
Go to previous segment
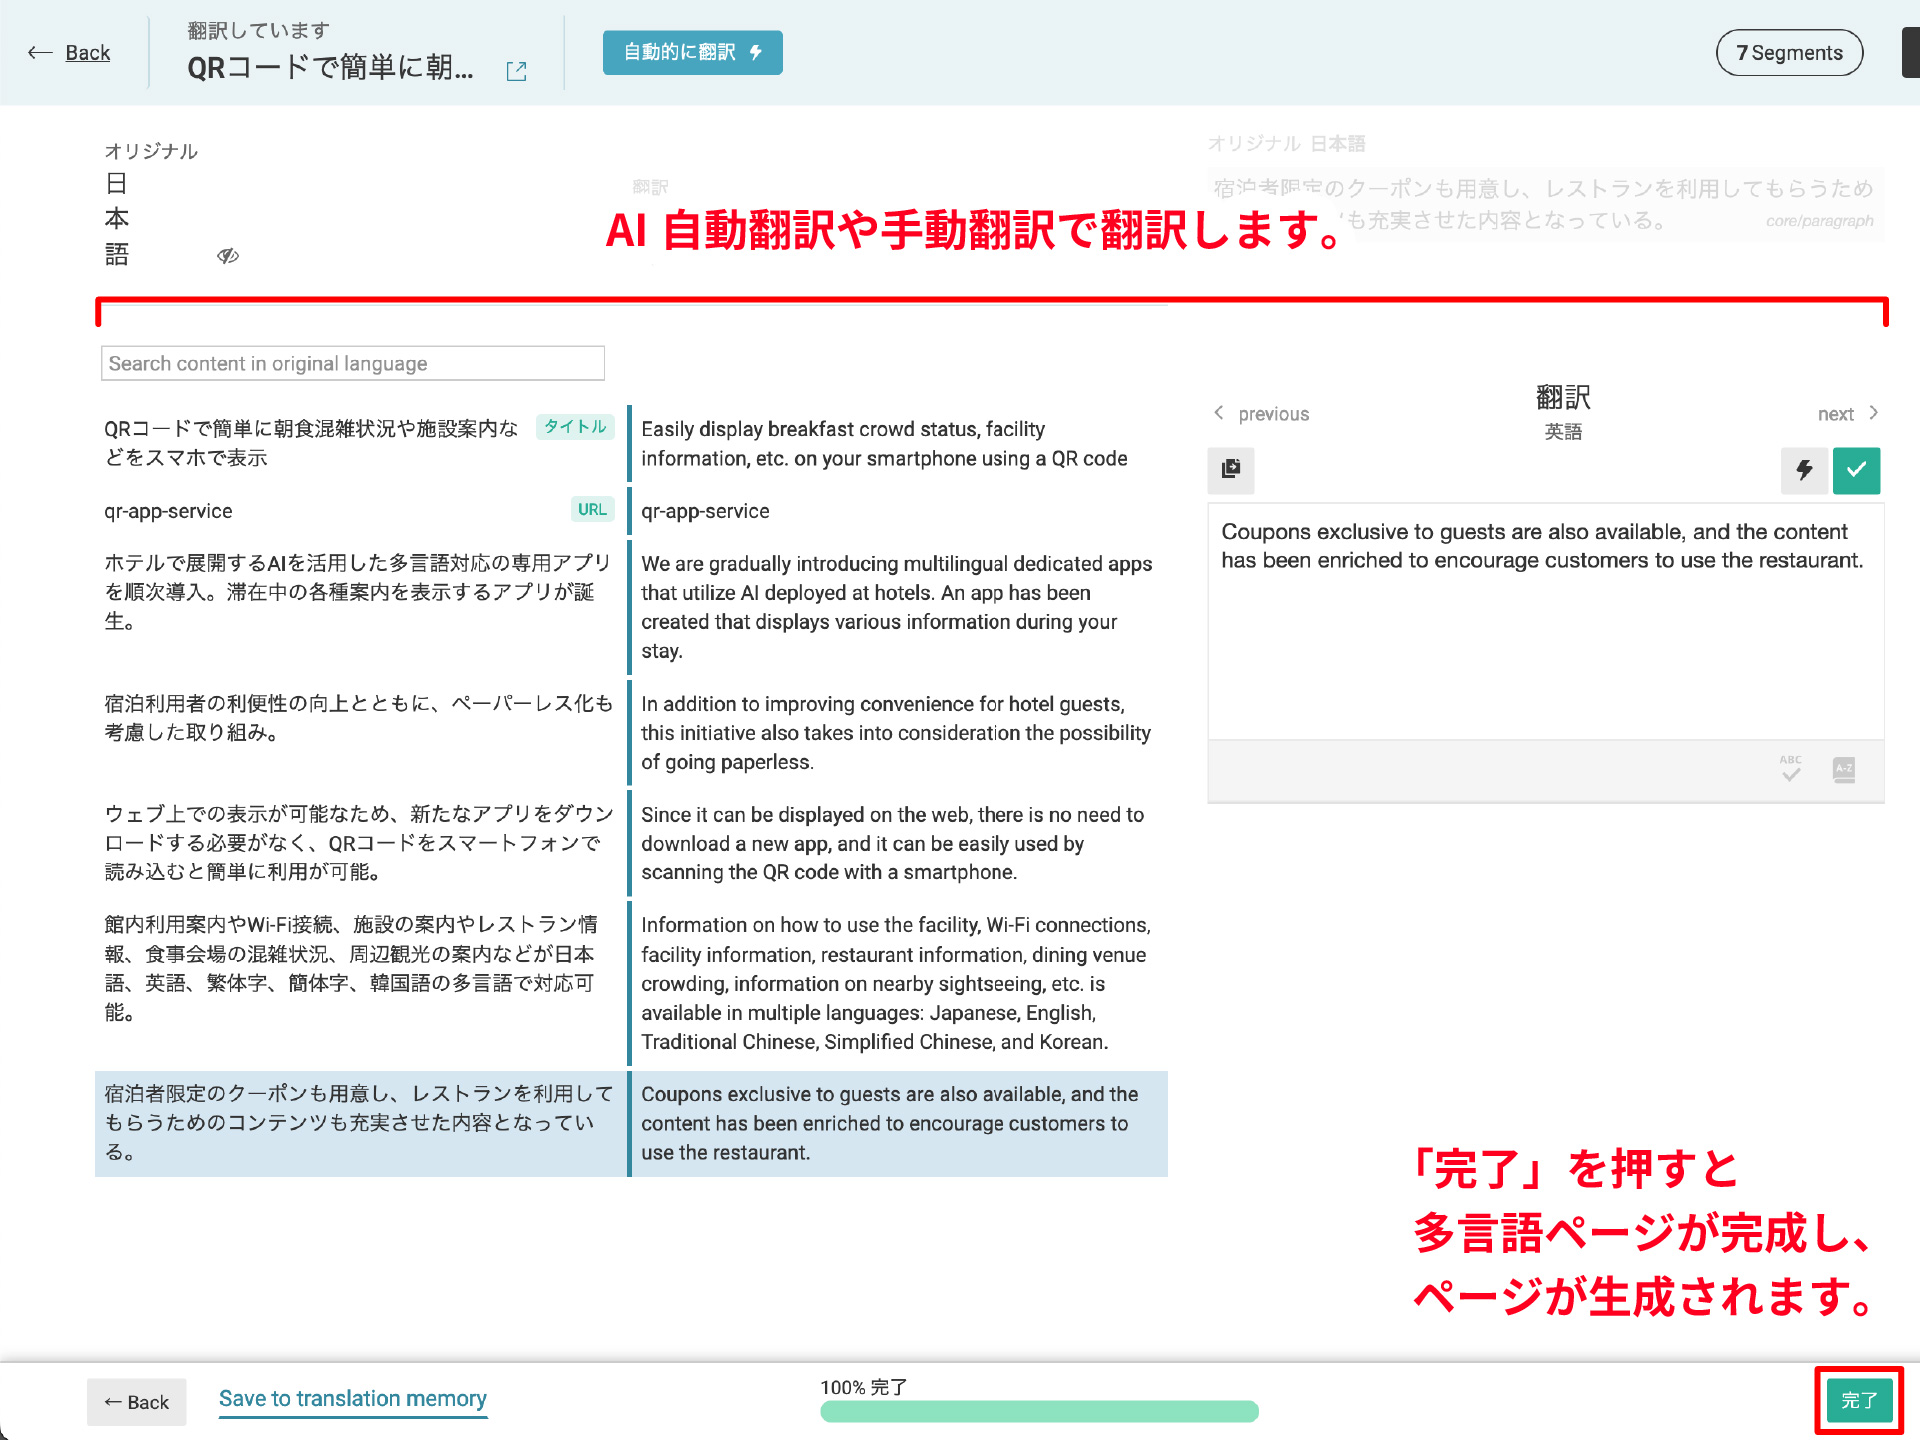[x=1262, y=414]
